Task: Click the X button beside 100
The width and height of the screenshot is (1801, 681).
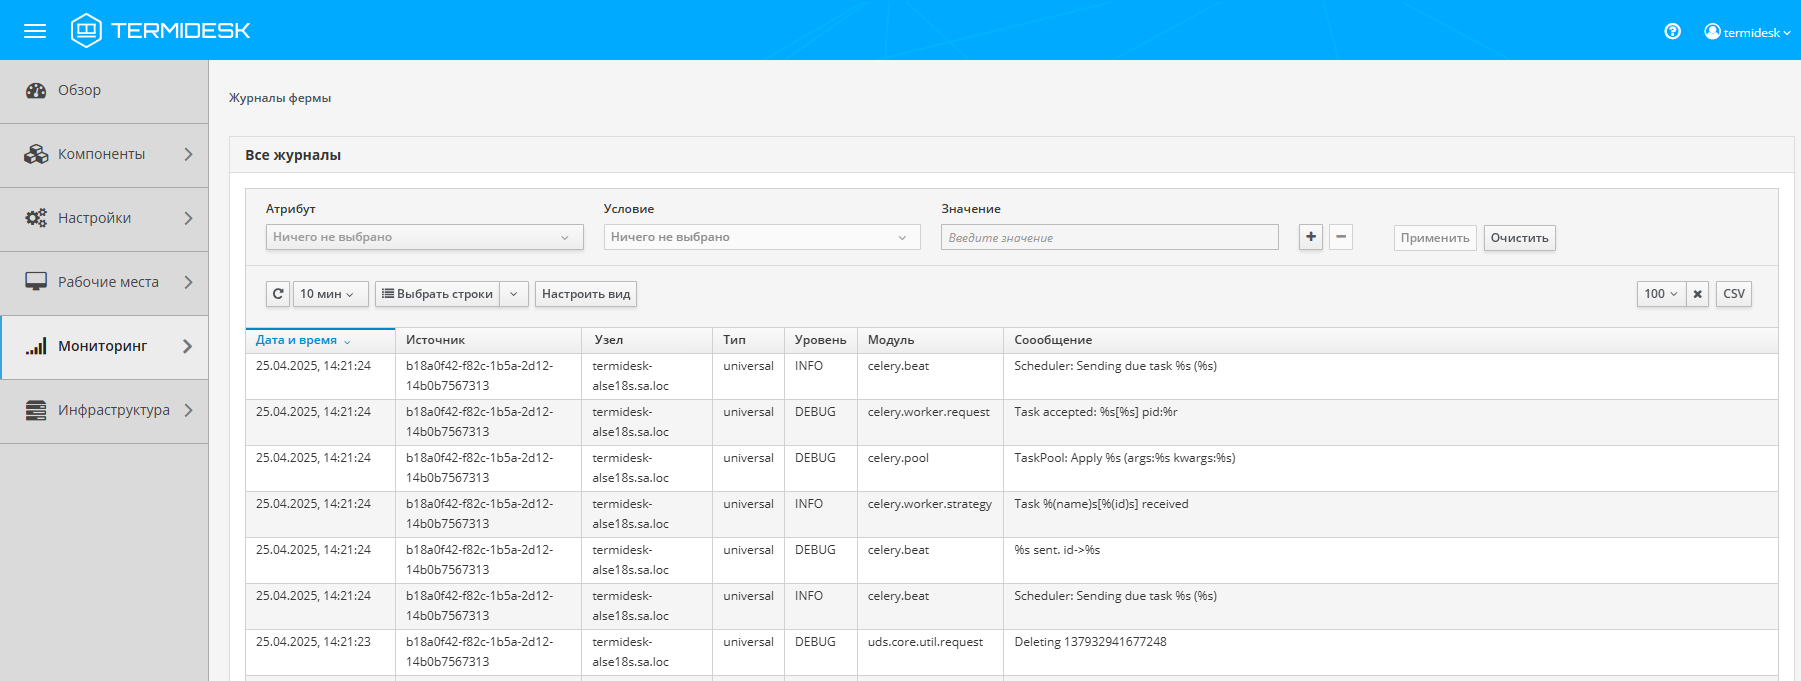Action: 1697,294
